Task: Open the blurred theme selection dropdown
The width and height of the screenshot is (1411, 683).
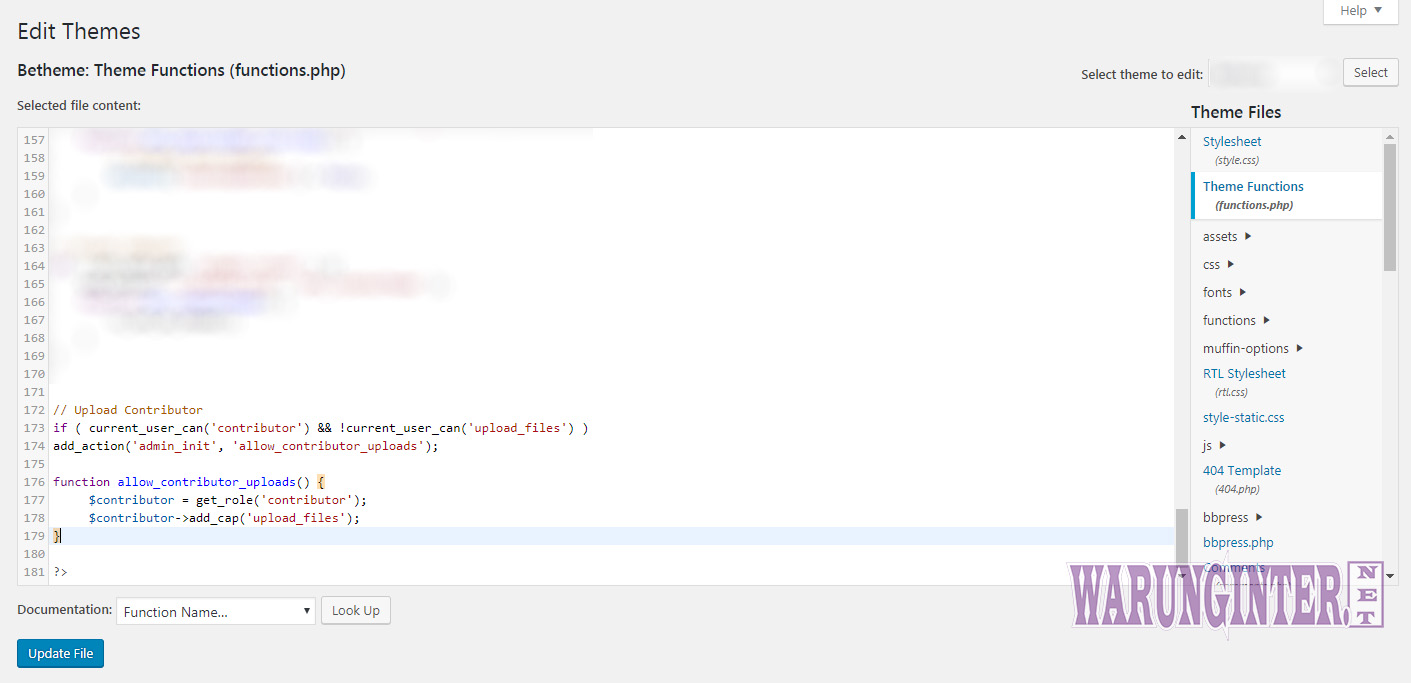Action: pos(1272,73)
